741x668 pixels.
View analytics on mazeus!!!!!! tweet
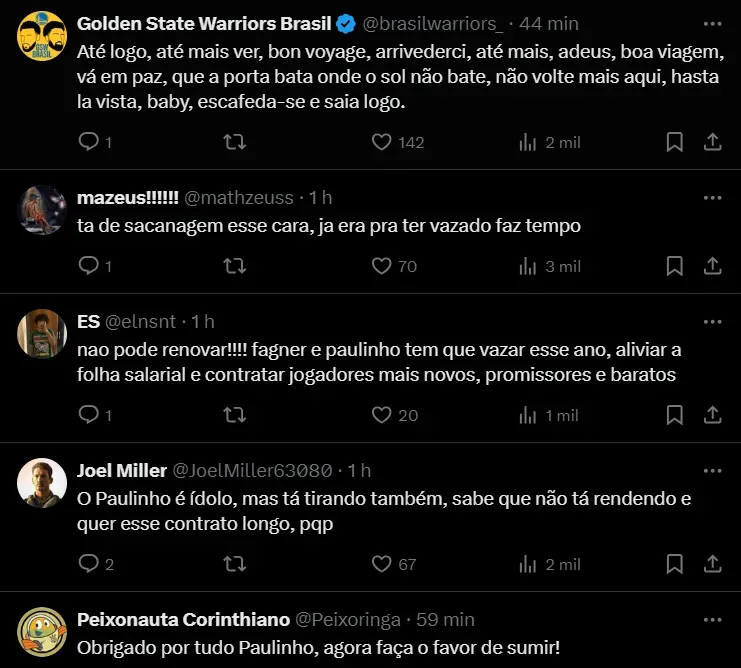tap(528, 266)
